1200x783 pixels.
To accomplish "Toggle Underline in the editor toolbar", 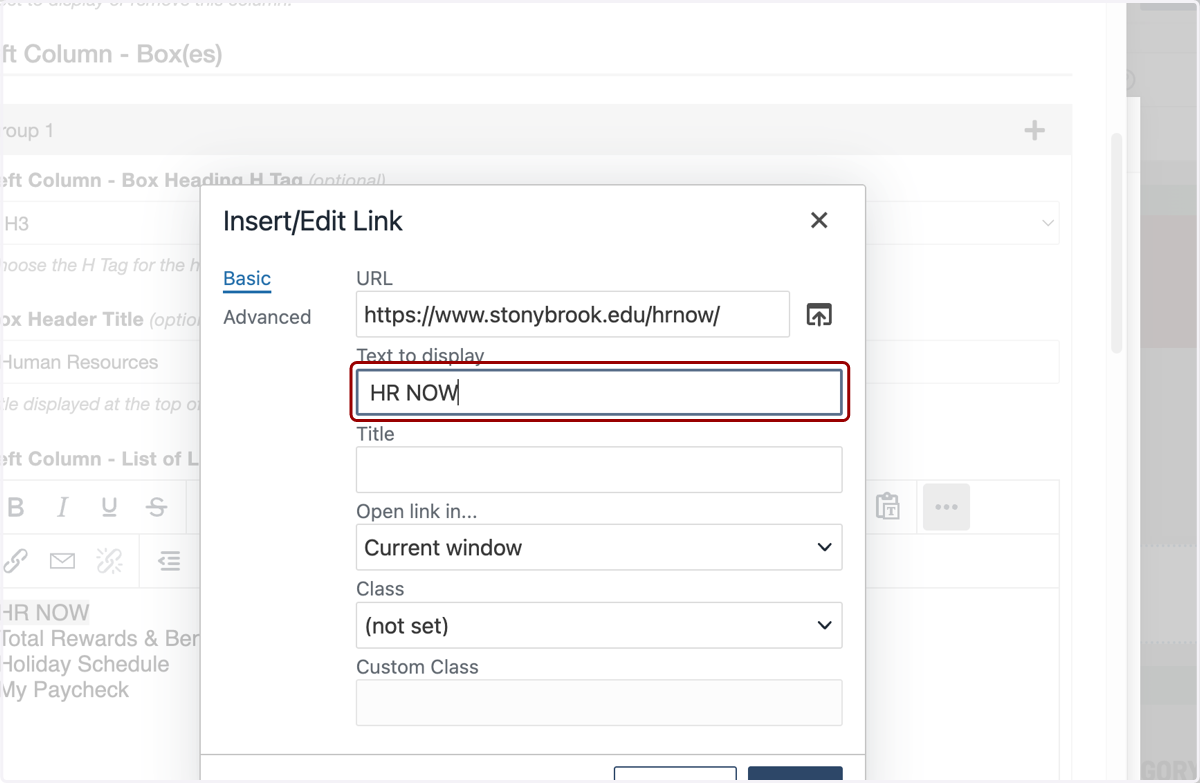I will [109, 508].
